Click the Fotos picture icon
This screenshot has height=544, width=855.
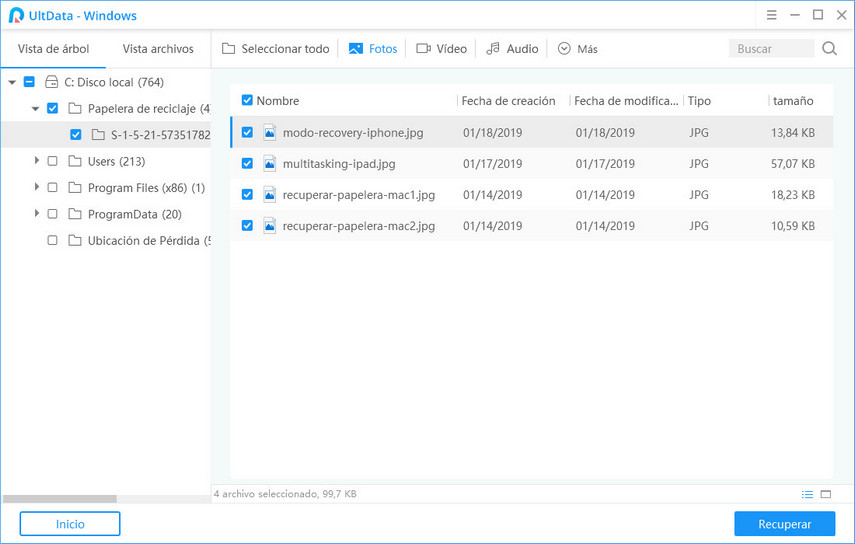coord(356,49)
